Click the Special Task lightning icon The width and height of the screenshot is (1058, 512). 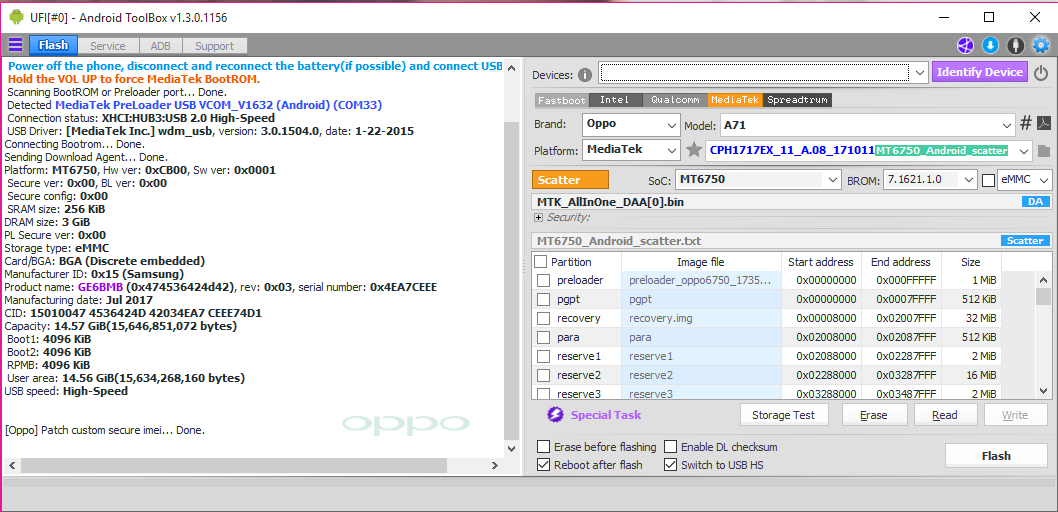pyautogui.click(x=555, y=414)
